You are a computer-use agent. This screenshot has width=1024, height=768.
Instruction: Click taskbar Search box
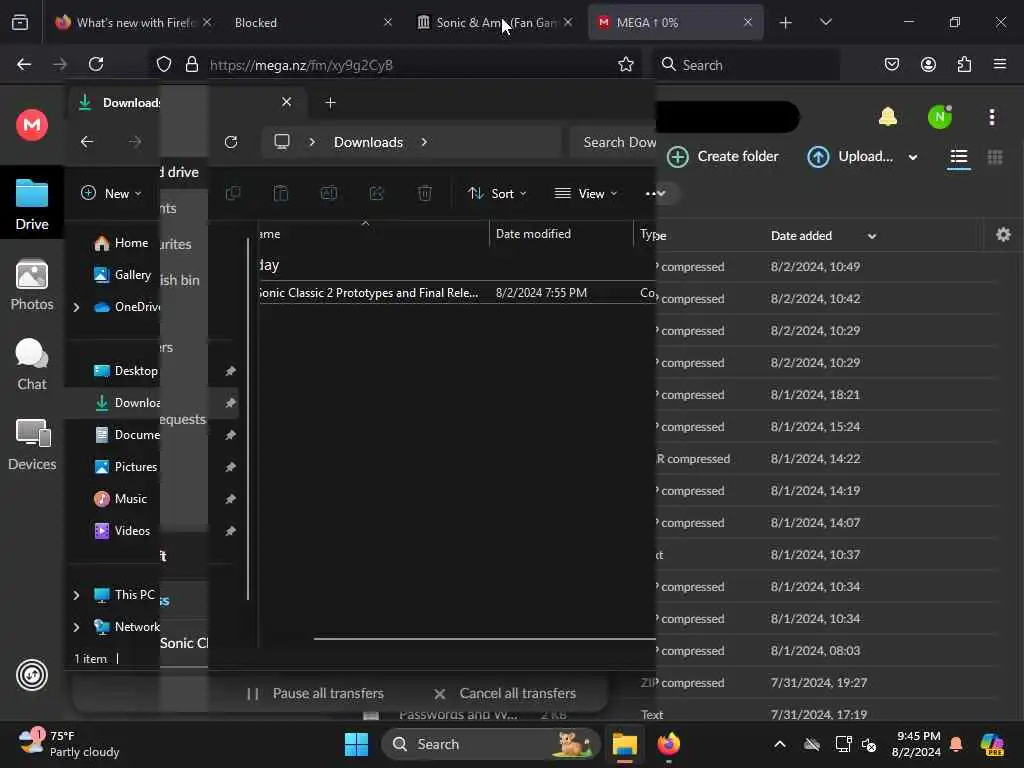490,744
